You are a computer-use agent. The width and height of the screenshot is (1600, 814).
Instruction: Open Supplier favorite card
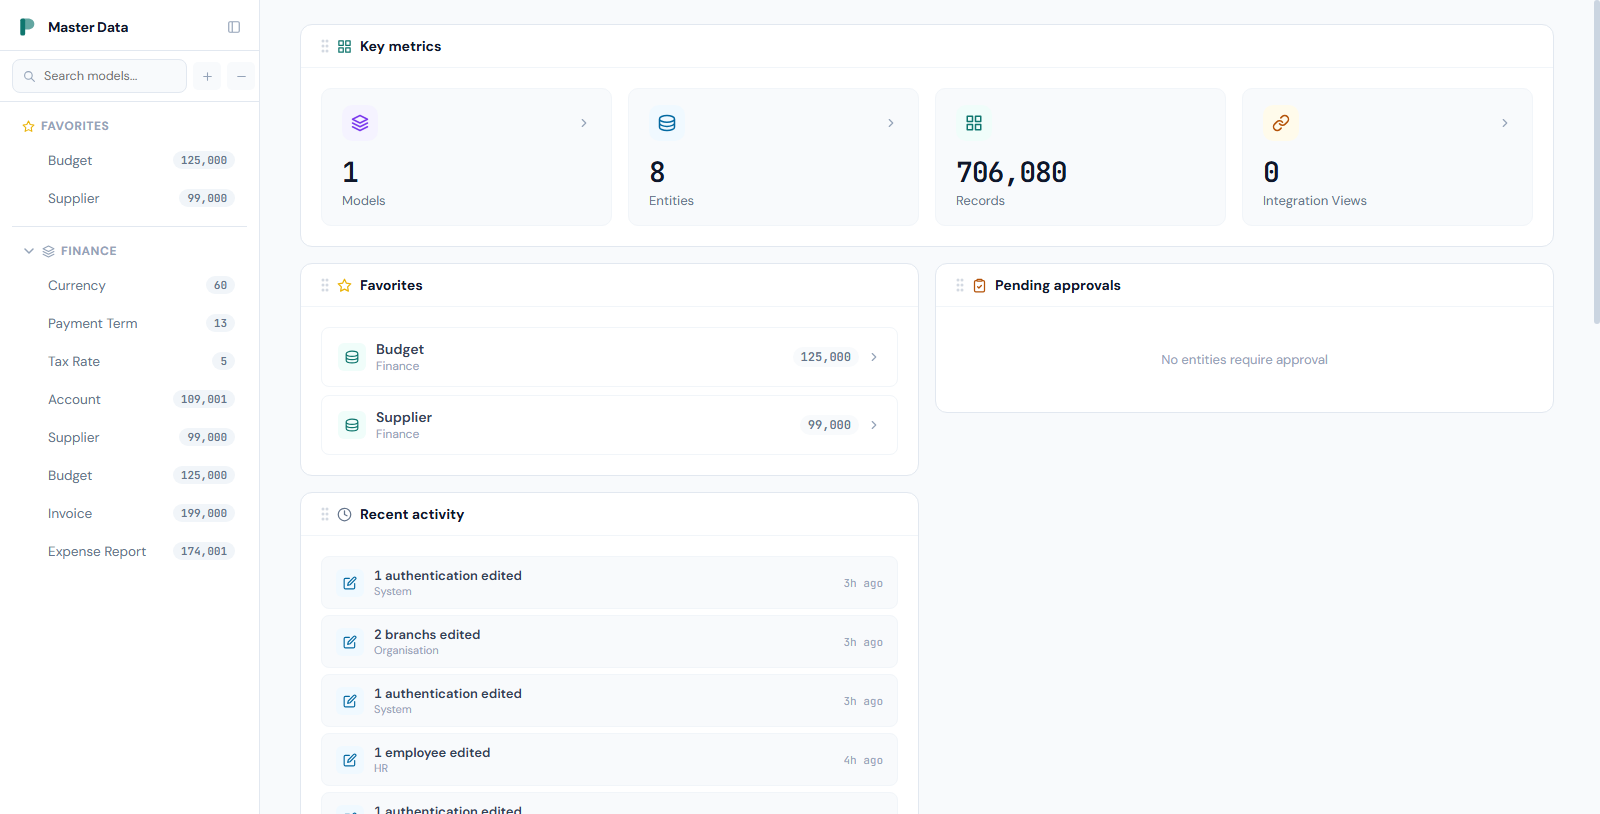coord(609,425)
